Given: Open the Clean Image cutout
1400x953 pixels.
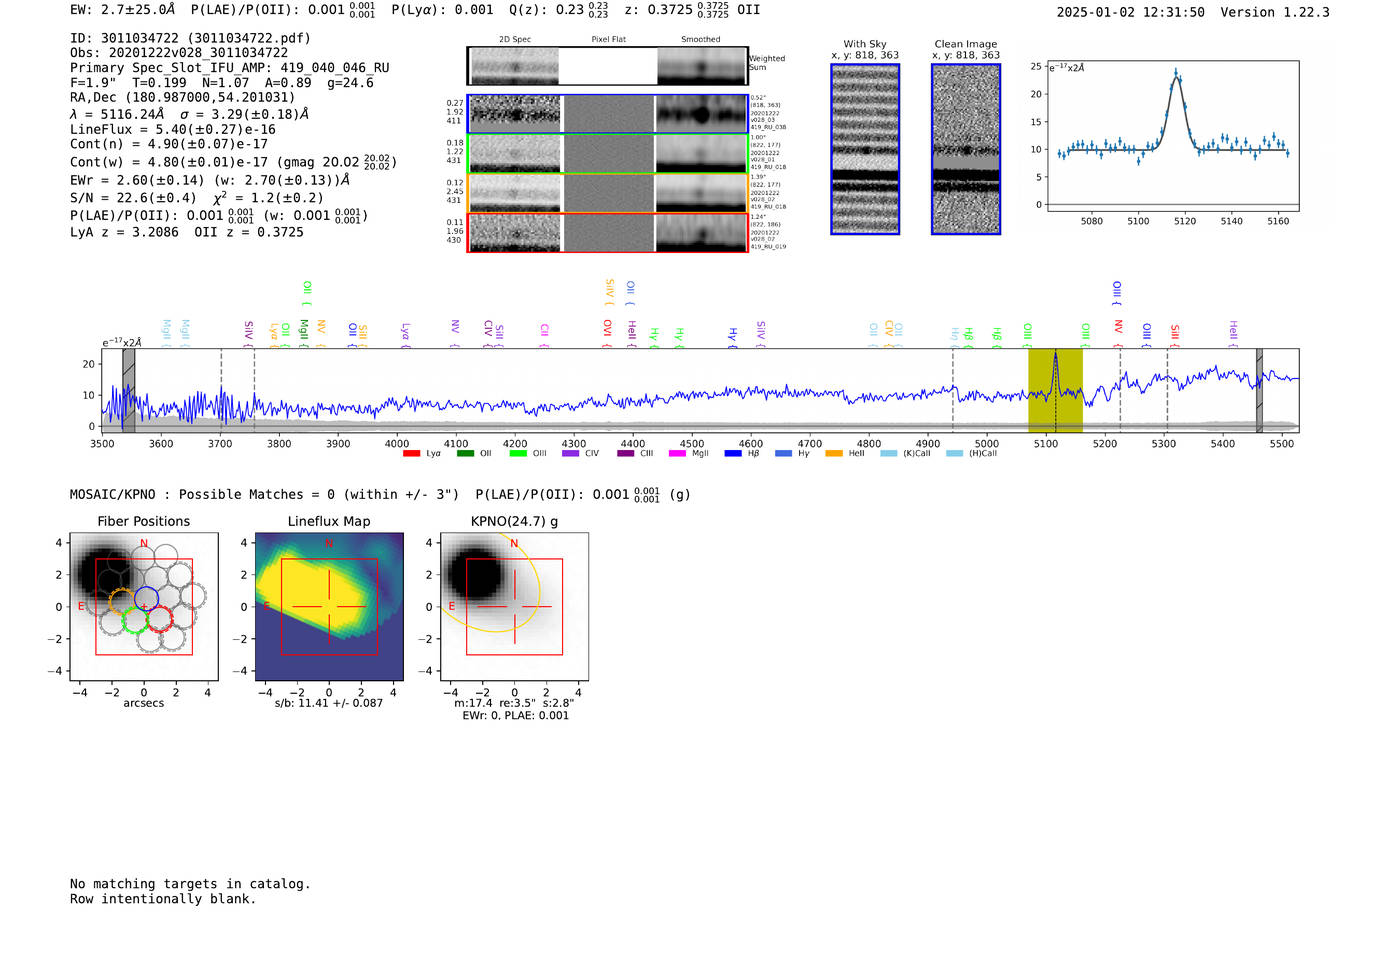Looking at the screenshot, I should pyautogui.click(x=966, y=149).
